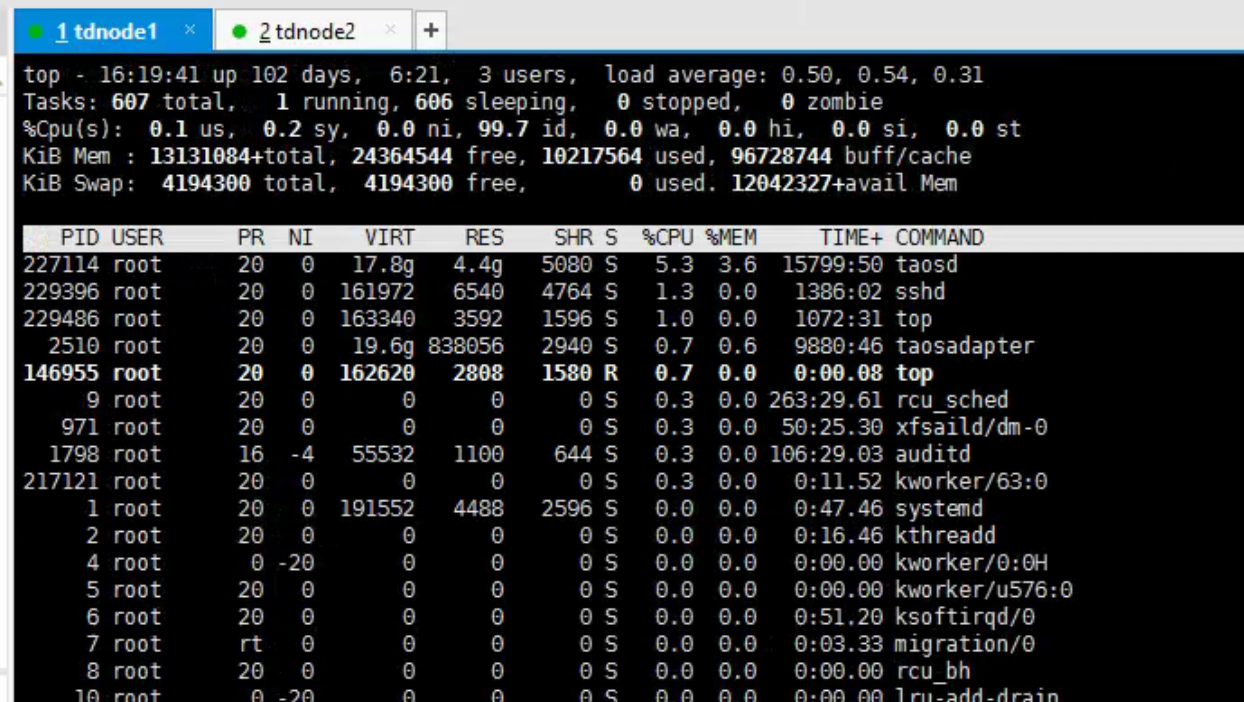Click the 24364544 free memory value

(402, 156)
